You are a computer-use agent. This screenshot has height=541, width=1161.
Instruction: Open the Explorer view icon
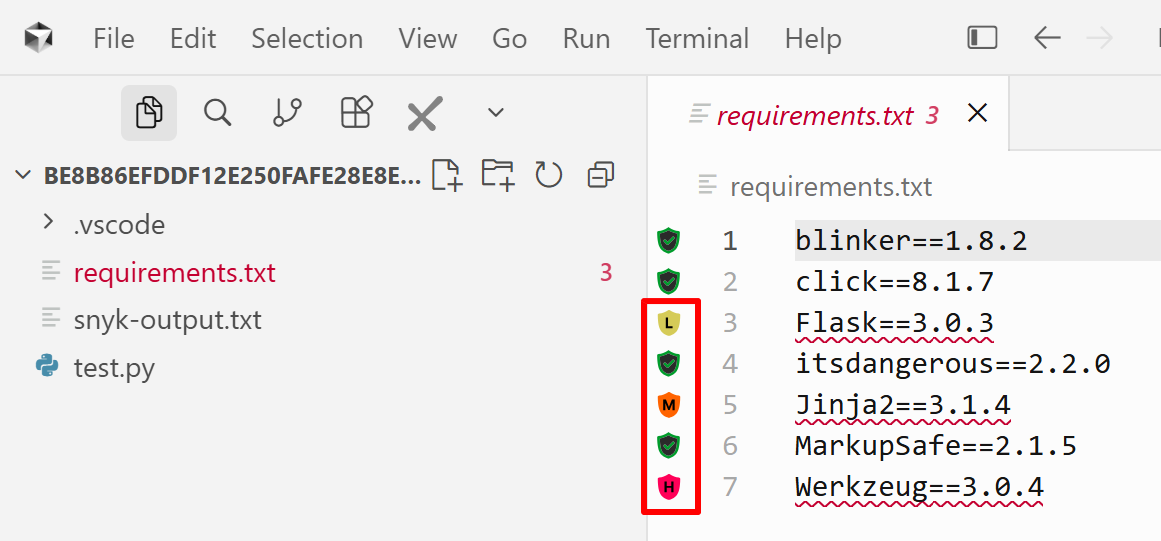[149, 112]
